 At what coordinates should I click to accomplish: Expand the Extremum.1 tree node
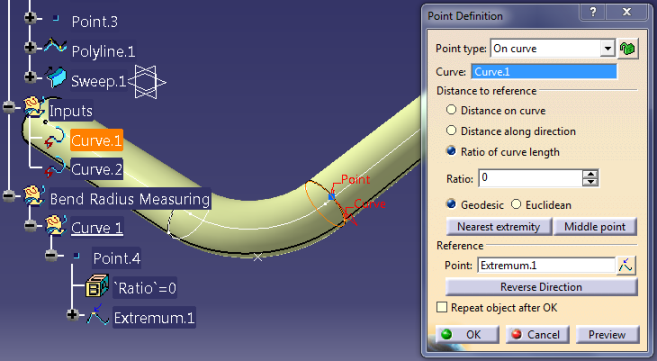coord(72,315)
